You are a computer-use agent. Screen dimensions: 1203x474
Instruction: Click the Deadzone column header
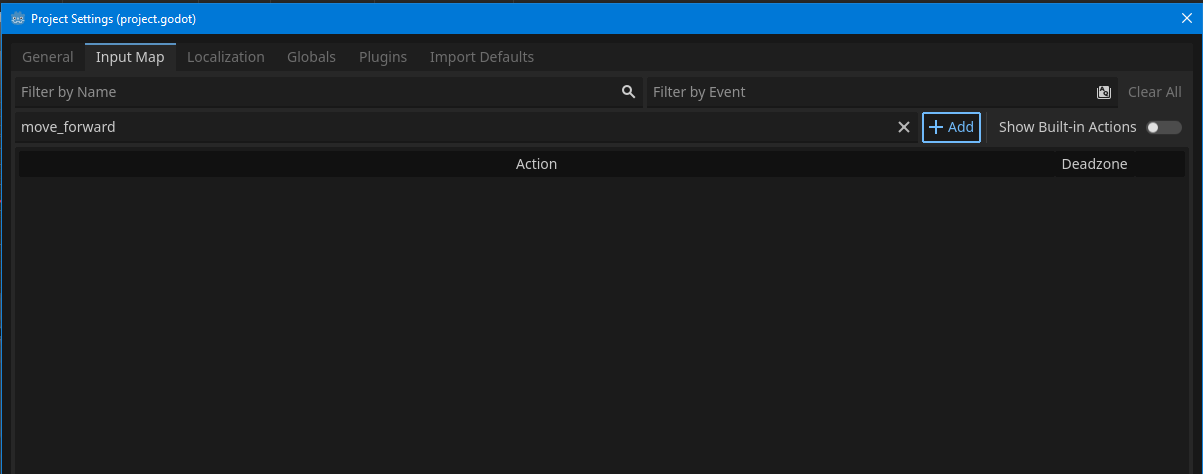(1094, 164)
